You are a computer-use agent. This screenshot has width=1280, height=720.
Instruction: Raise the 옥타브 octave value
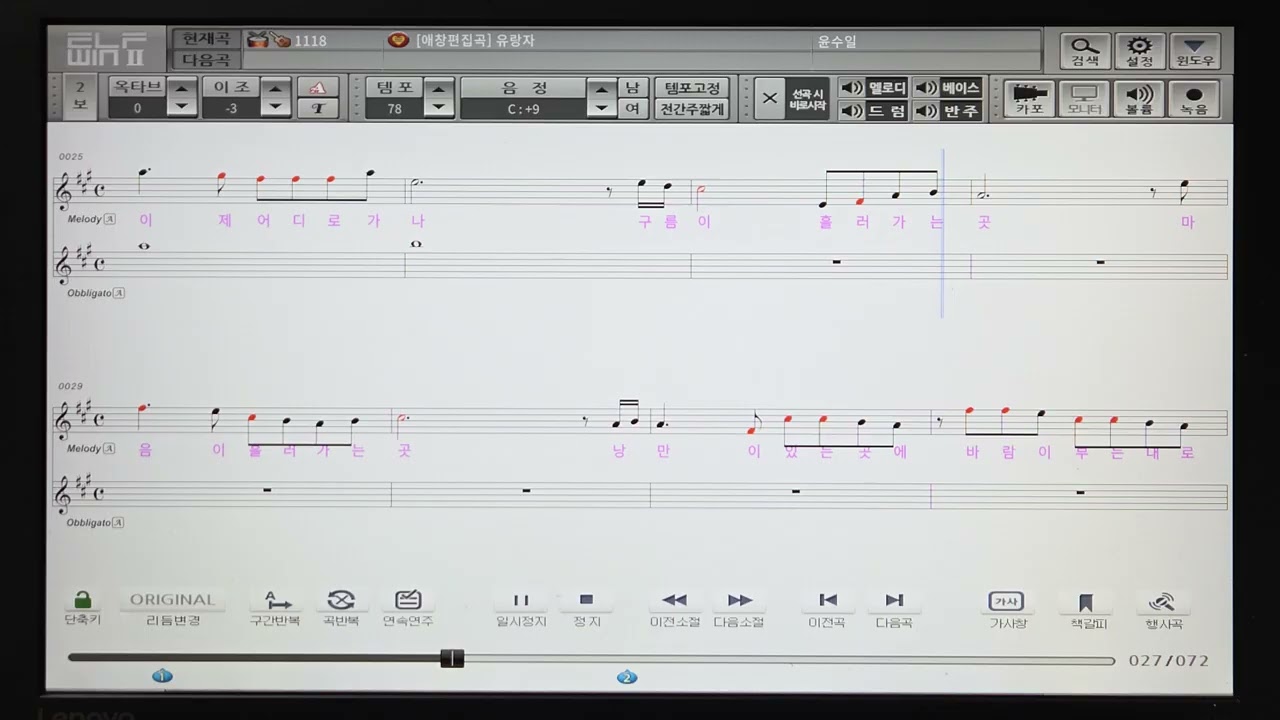[181, 88]
